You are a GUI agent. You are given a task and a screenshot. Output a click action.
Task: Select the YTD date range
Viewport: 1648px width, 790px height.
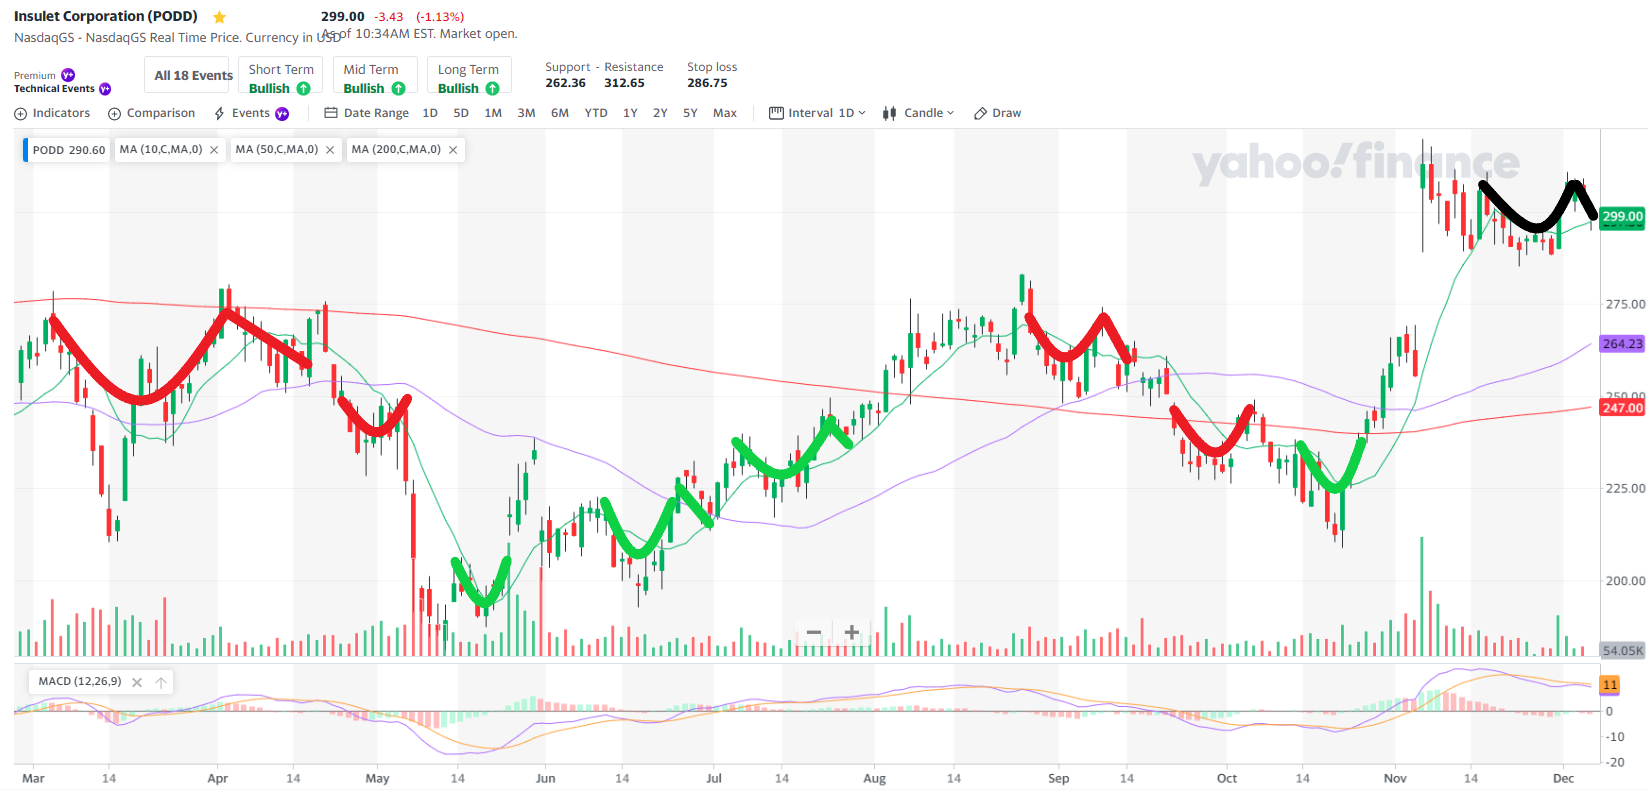point(596,113)
